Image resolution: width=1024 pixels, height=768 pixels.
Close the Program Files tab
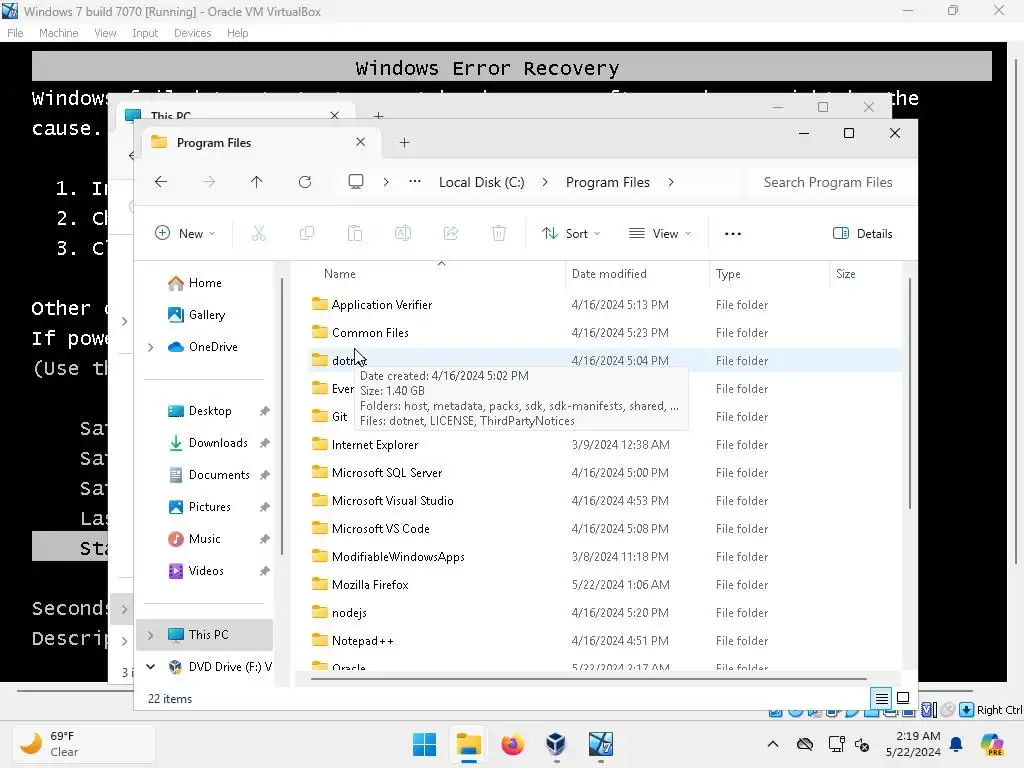[360, 142]
